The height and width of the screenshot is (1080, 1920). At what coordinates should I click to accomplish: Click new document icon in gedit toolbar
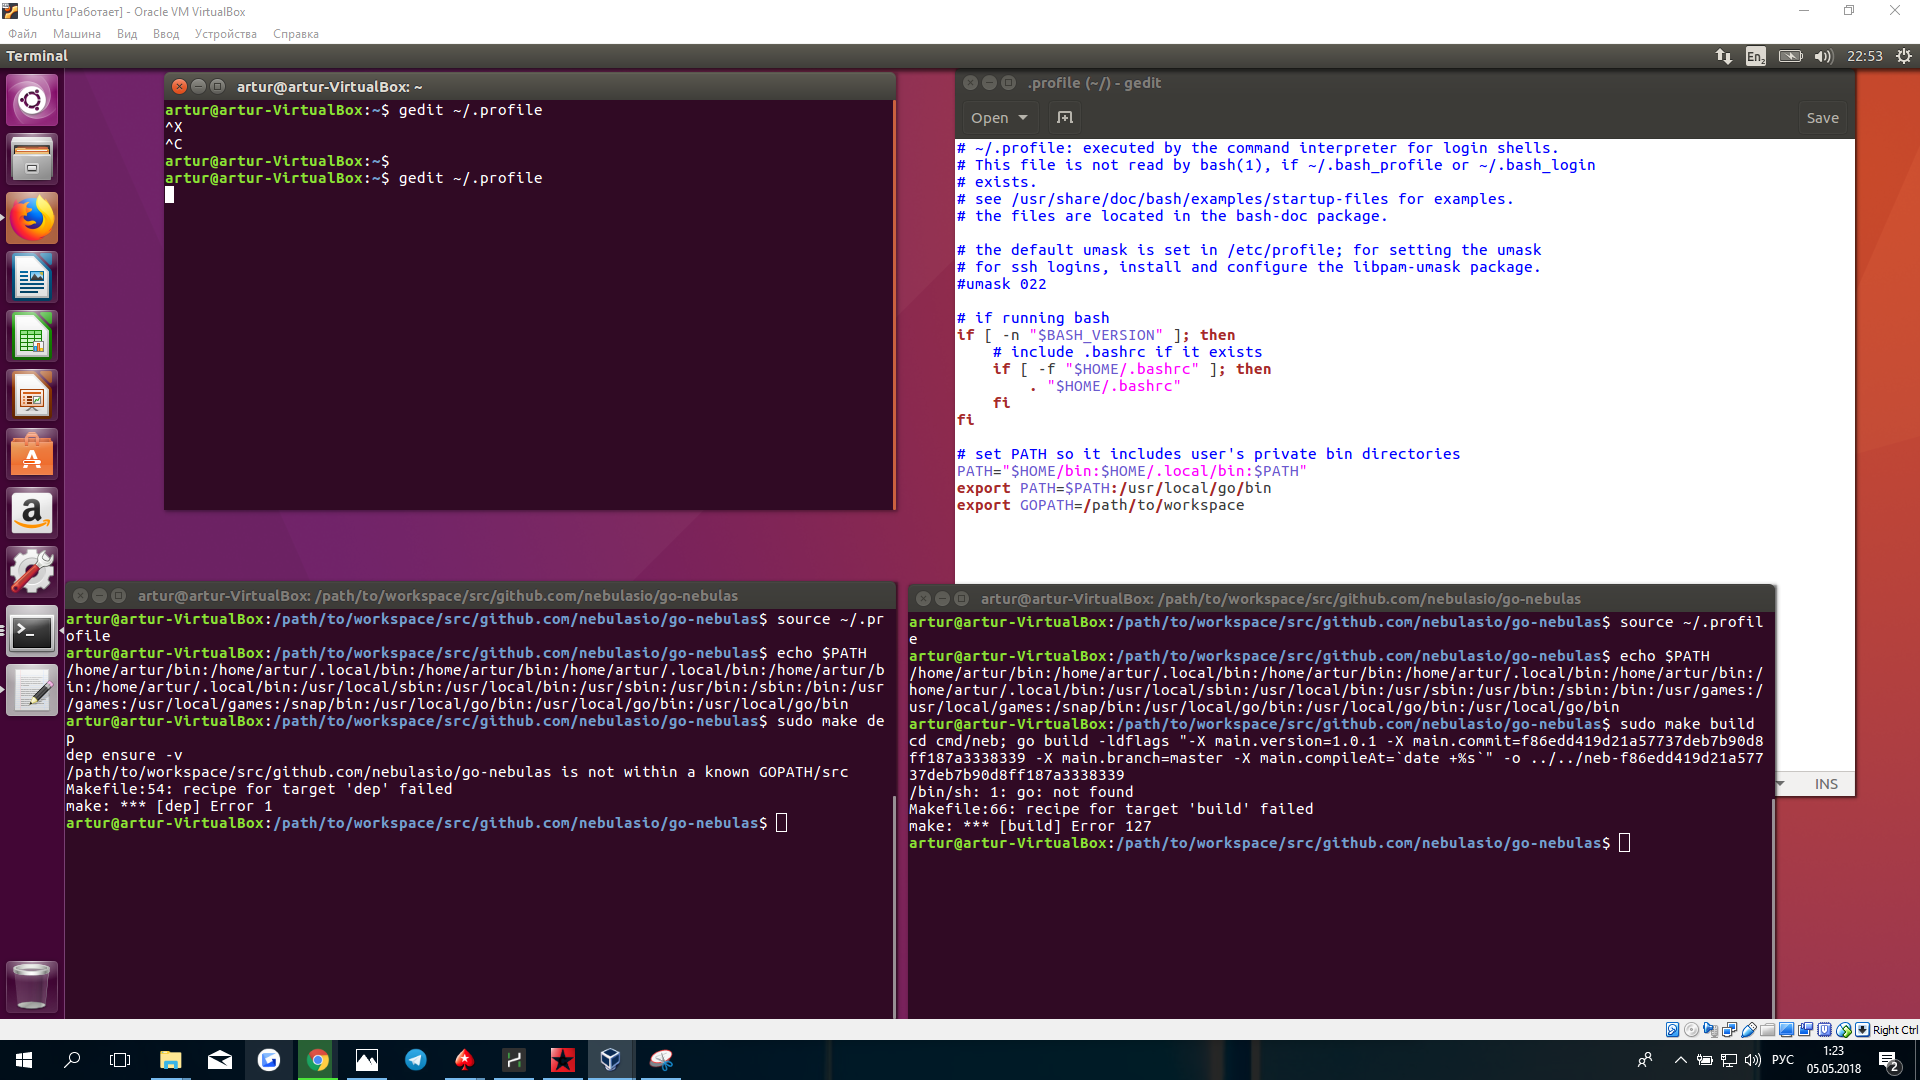pyautogui.click(x=1065, y=118)
